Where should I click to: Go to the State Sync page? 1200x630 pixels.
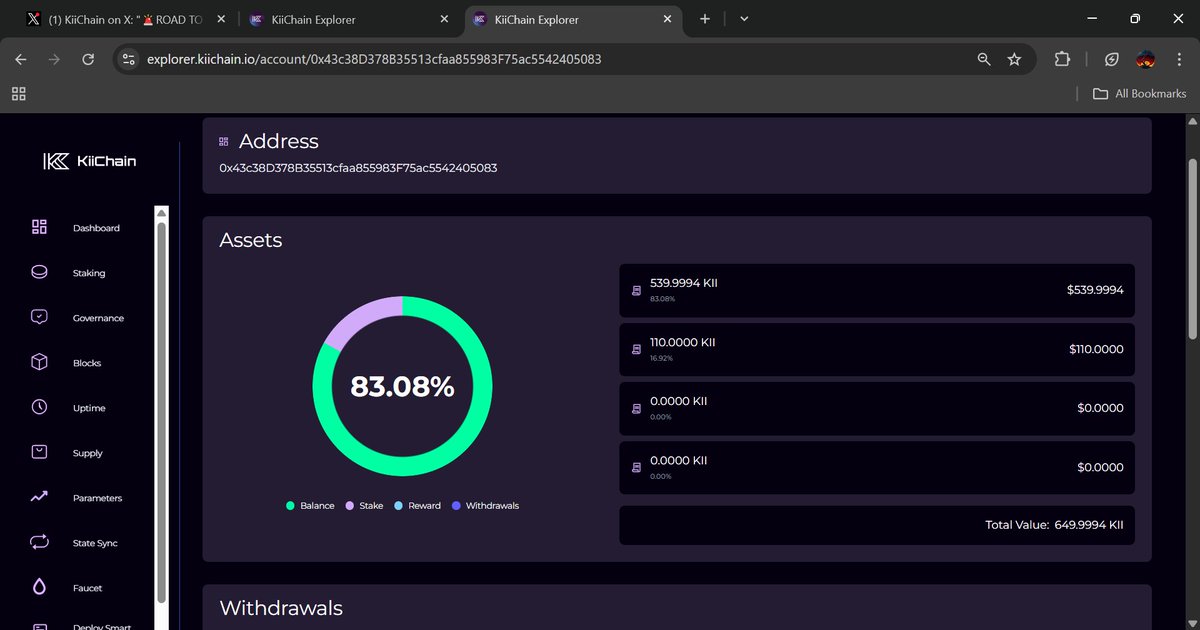tap(95, 543)
